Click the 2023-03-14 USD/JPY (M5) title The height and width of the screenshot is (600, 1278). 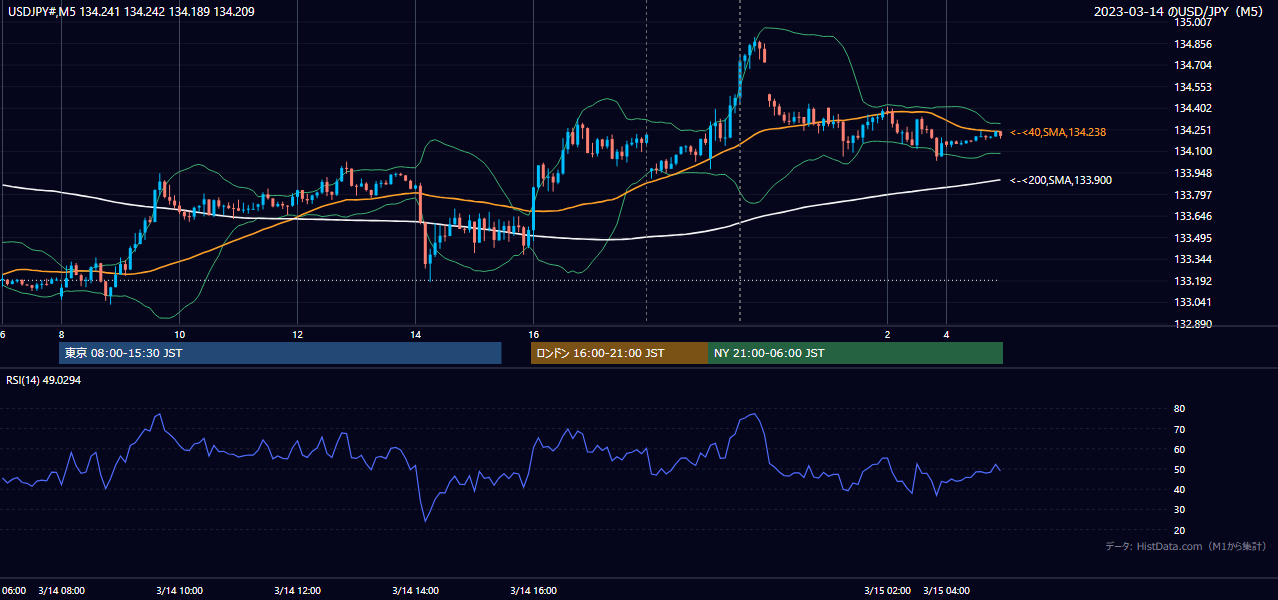1180,12
